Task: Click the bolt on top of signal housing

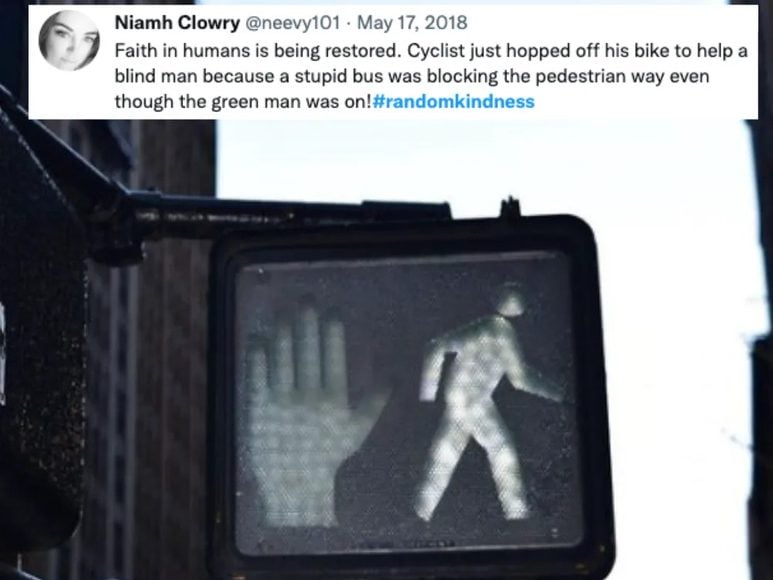Action: coord(511,207)
